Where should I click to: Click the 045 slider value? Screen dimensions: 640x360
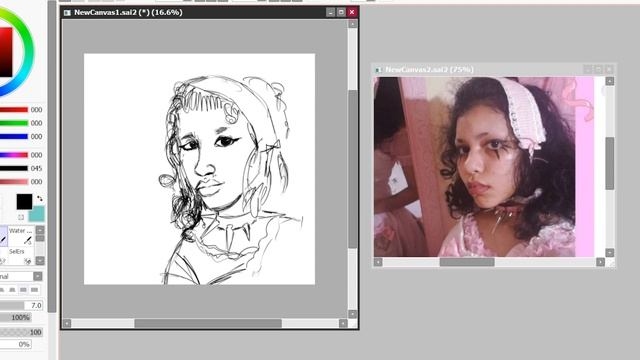click(36, 169)
